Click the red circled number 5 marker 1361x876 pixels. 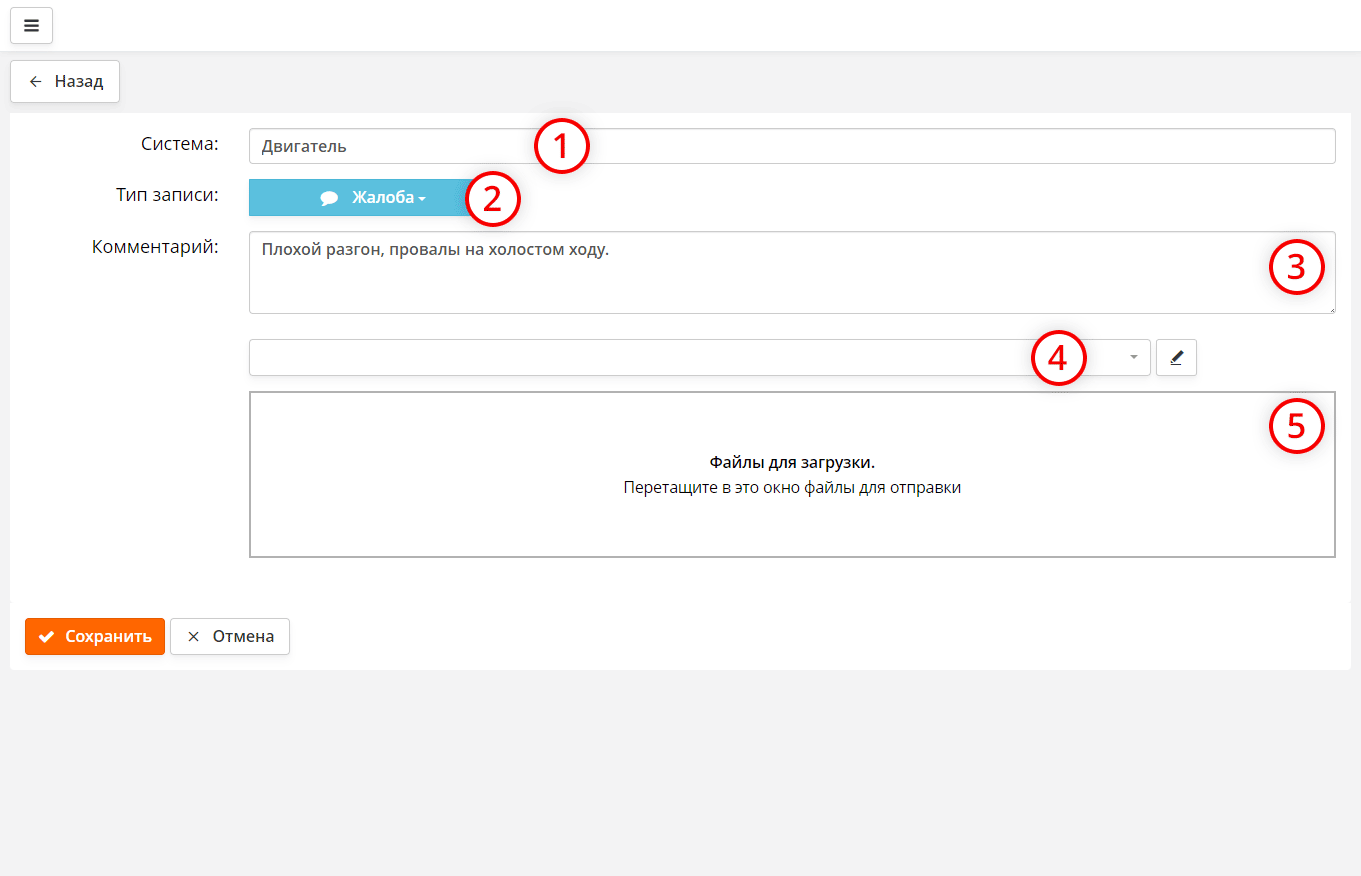pos(1296,426)
